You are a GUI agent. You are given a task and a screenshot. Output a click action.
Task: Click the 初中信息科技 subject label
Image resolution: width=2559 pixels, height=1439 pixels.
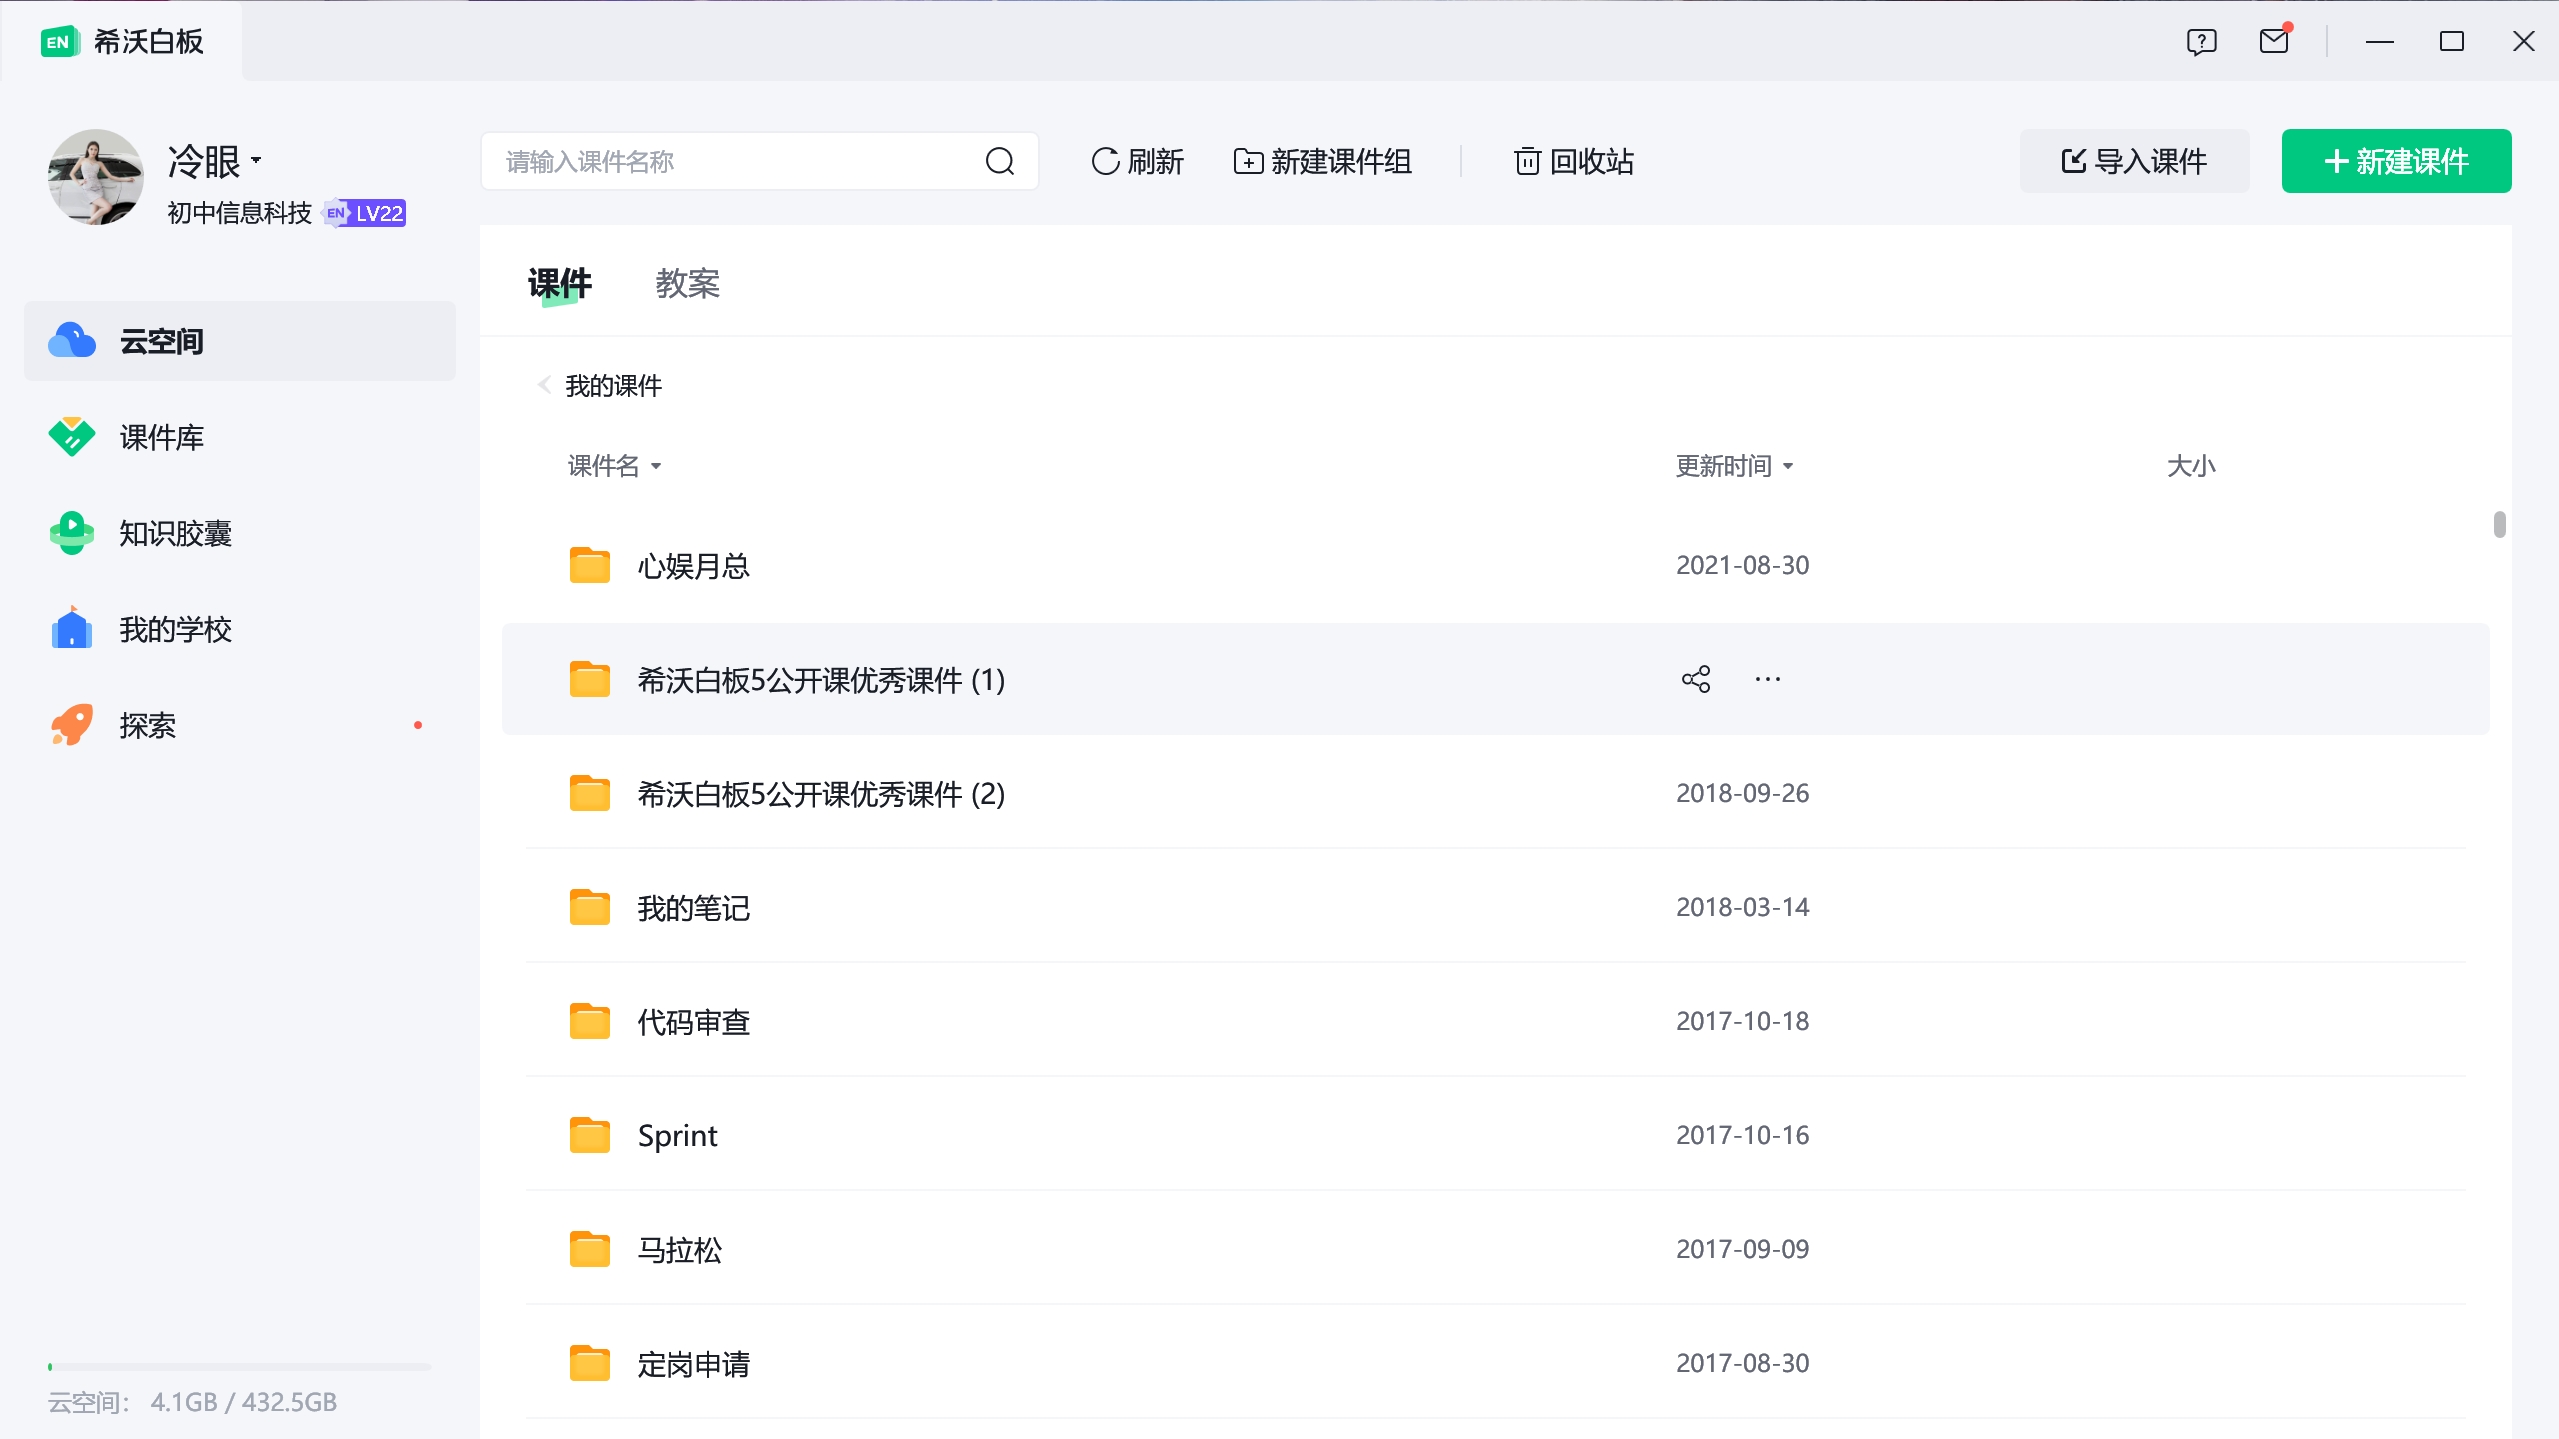tap(240, 213)
